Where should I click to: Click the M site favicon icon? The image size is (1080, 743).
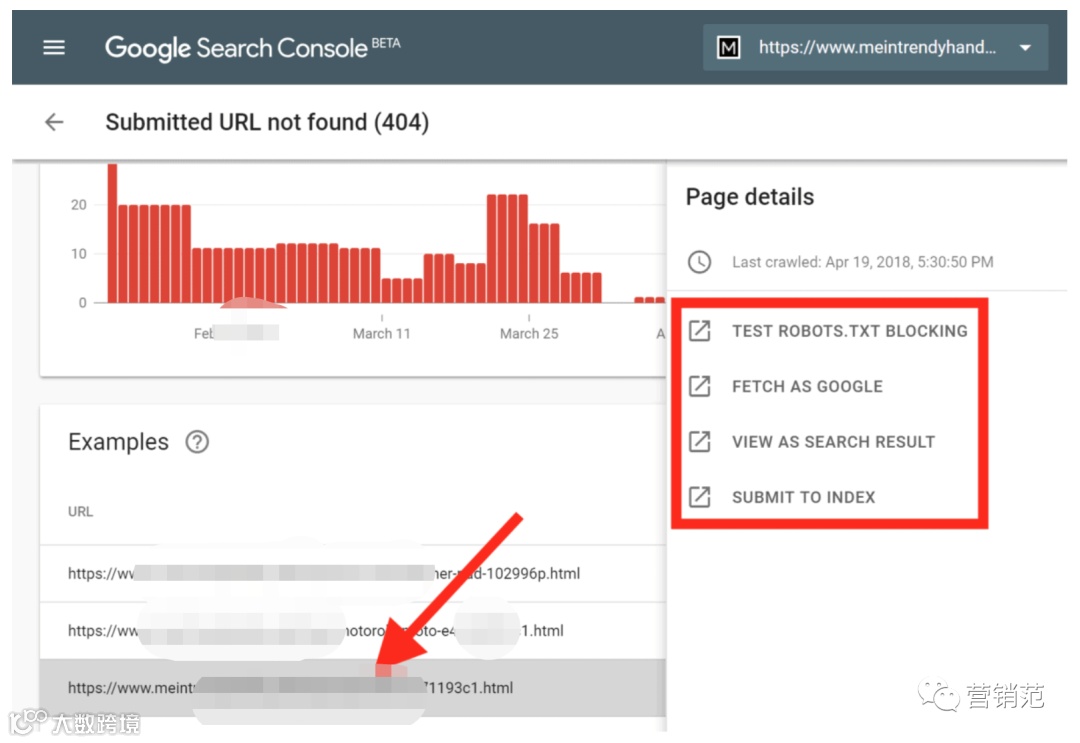(x=729, y=48)
